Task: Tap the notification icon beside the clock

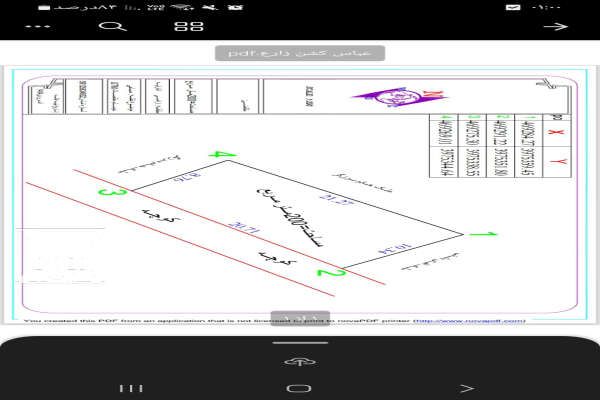Action: coord(513,7)
